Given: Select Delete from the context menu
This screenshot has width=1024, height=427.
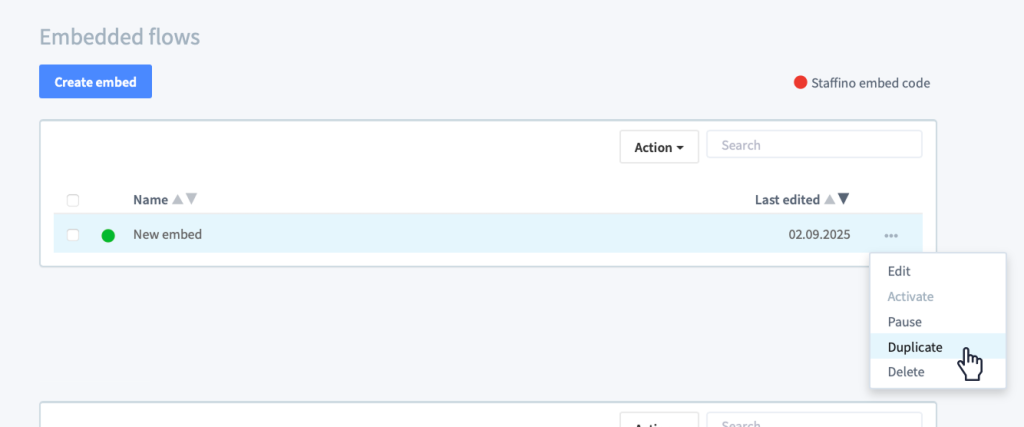Looking at the screenshot, I should pos(906,372).
